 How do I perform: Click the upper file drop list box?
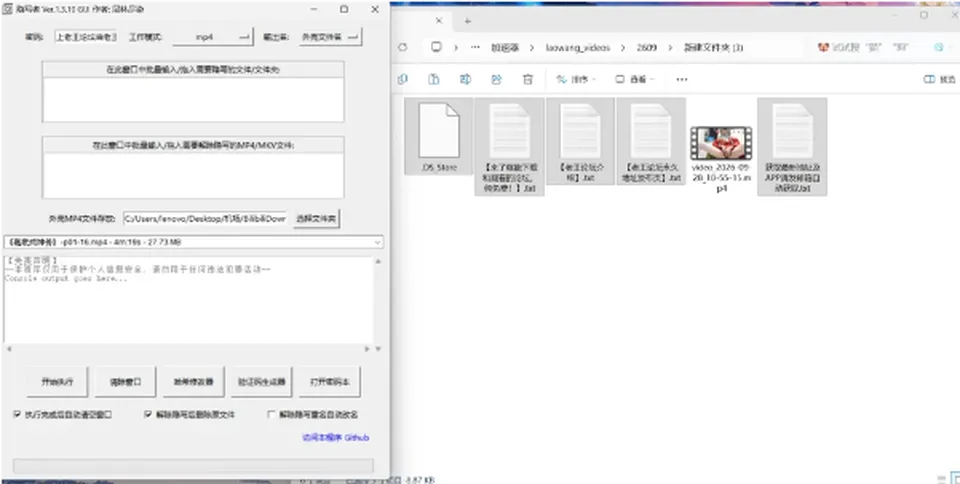coord(193,99)
